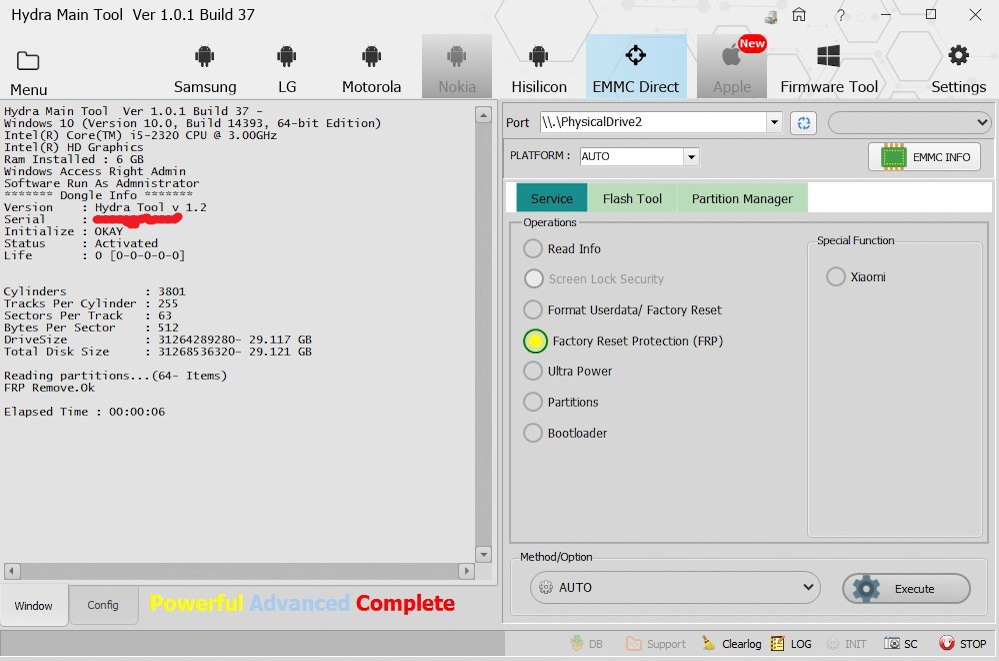Image resolution: width=999 pixels, height=661 pixels.
Task: Open Settings gear
Action: (x=958, y=68)
